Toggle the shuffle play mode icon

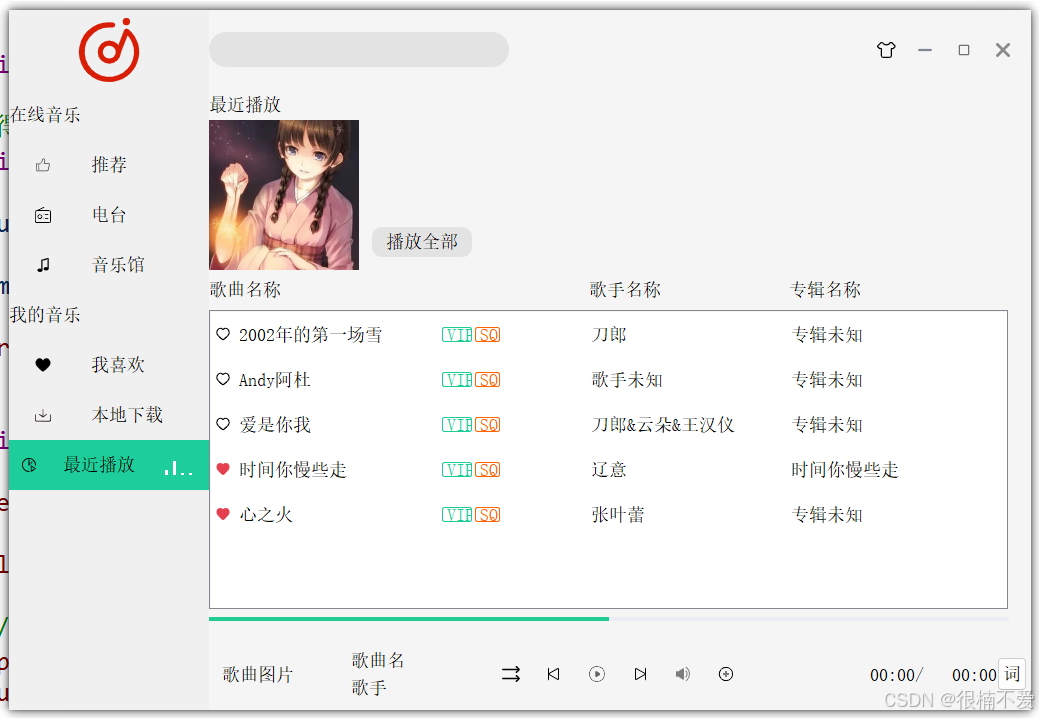tap(511, 674)
